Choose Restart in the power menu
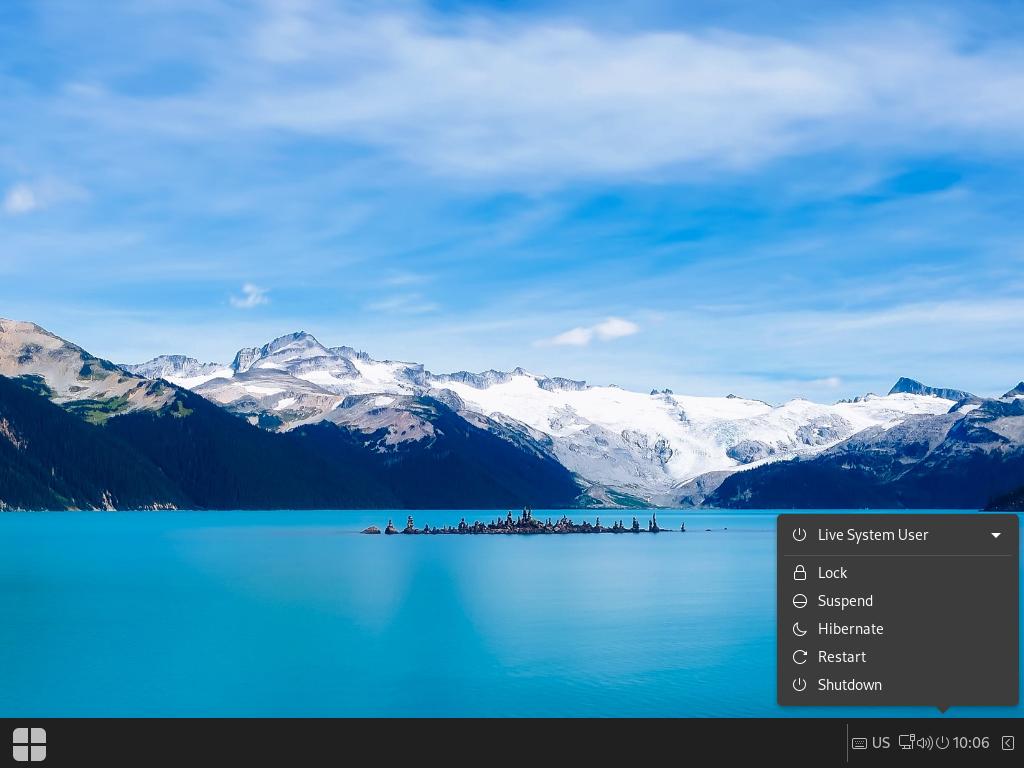Image resolution: width=1024 pixels, height=768 pixels. 898,657
